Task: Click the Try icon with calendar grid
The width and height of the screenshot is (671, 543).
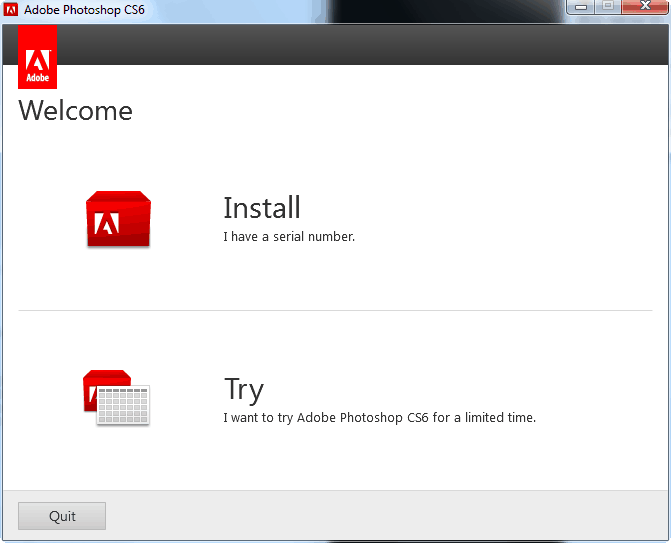Action: pyautogui.click(x=115, y=398)
